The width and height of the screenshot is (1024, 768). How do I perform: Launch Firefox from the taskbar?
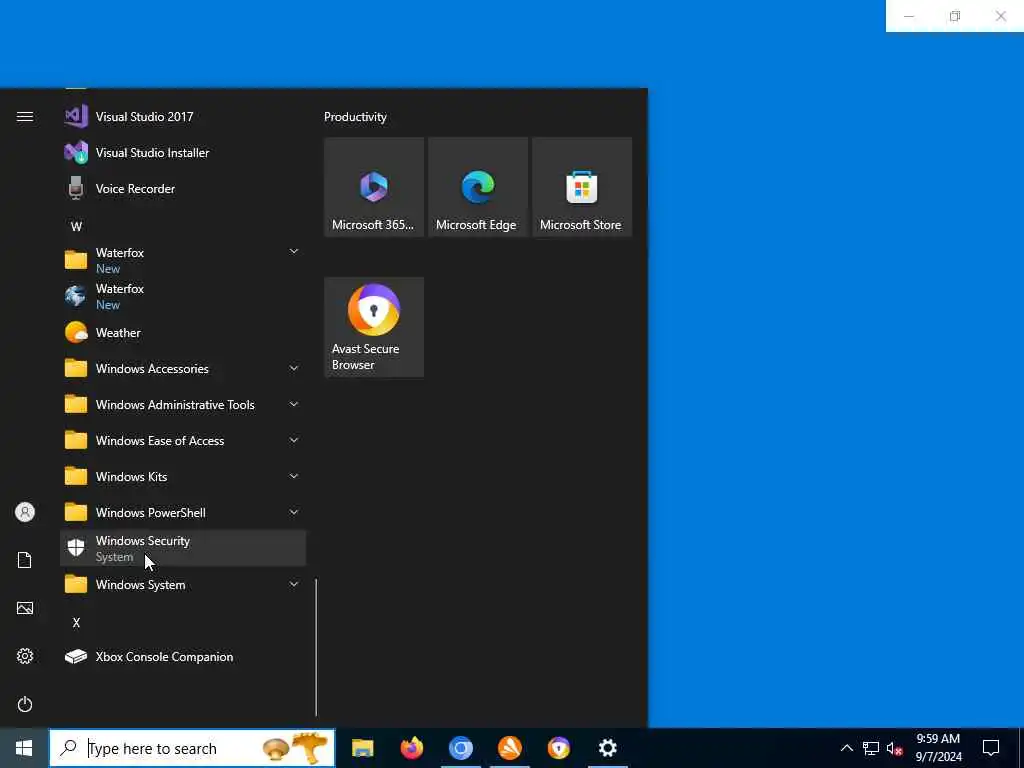click(x=411, y=748)
